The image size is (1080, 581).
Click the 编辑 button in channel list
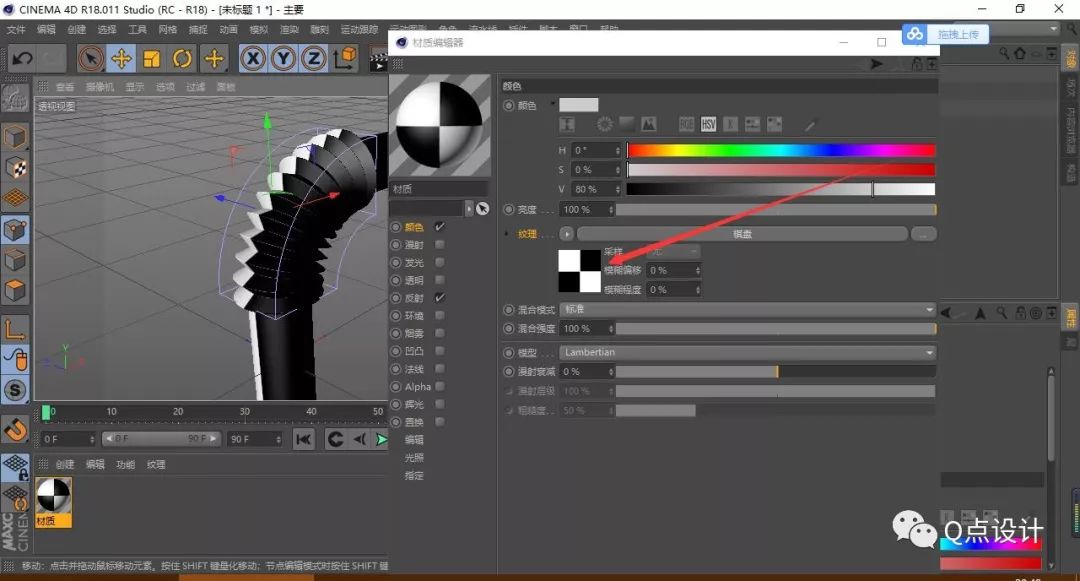point(414,438)
